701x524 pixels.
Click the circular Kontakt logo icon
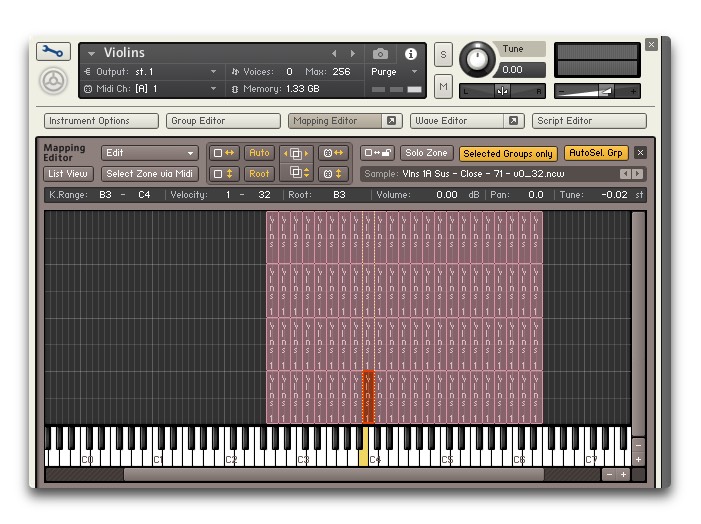click(53, 81)
